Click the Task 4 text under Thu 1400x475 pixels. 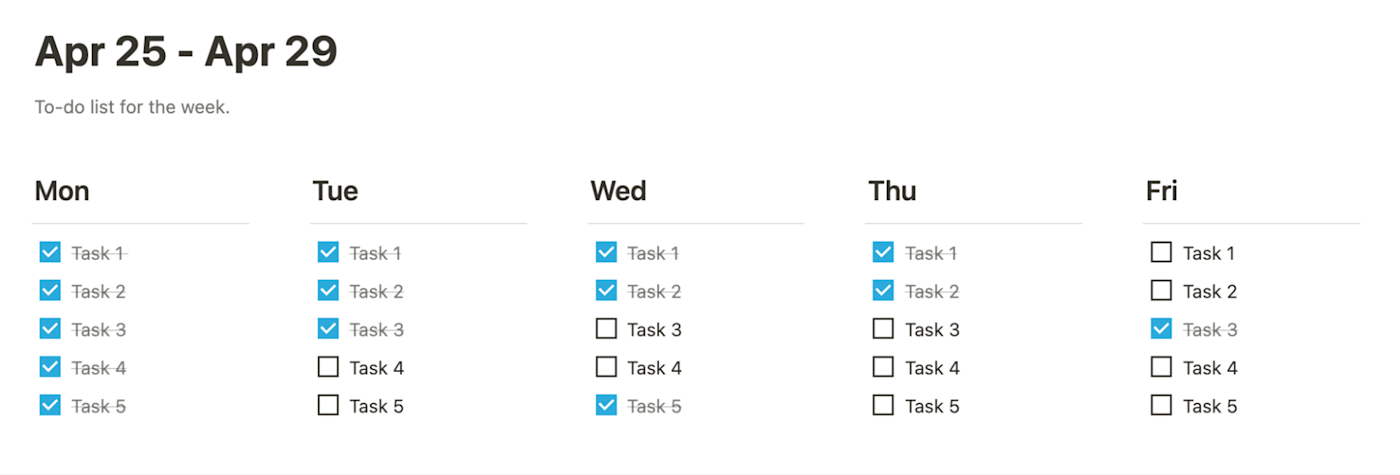[x=932, y=368]
